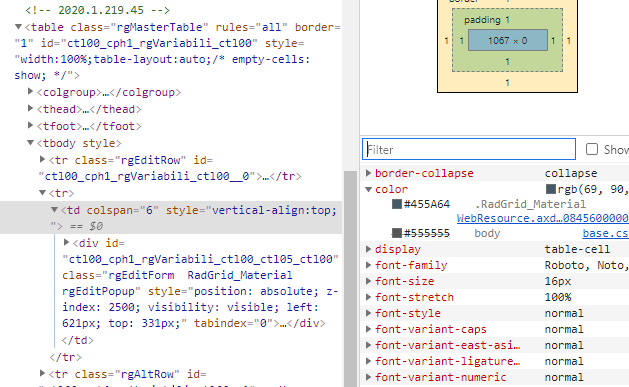Image resolution: width=629 pixels, height=387 pixels.
Task: Click the DOM tree scrollbar thumb
Action: (x=350, y=279)
